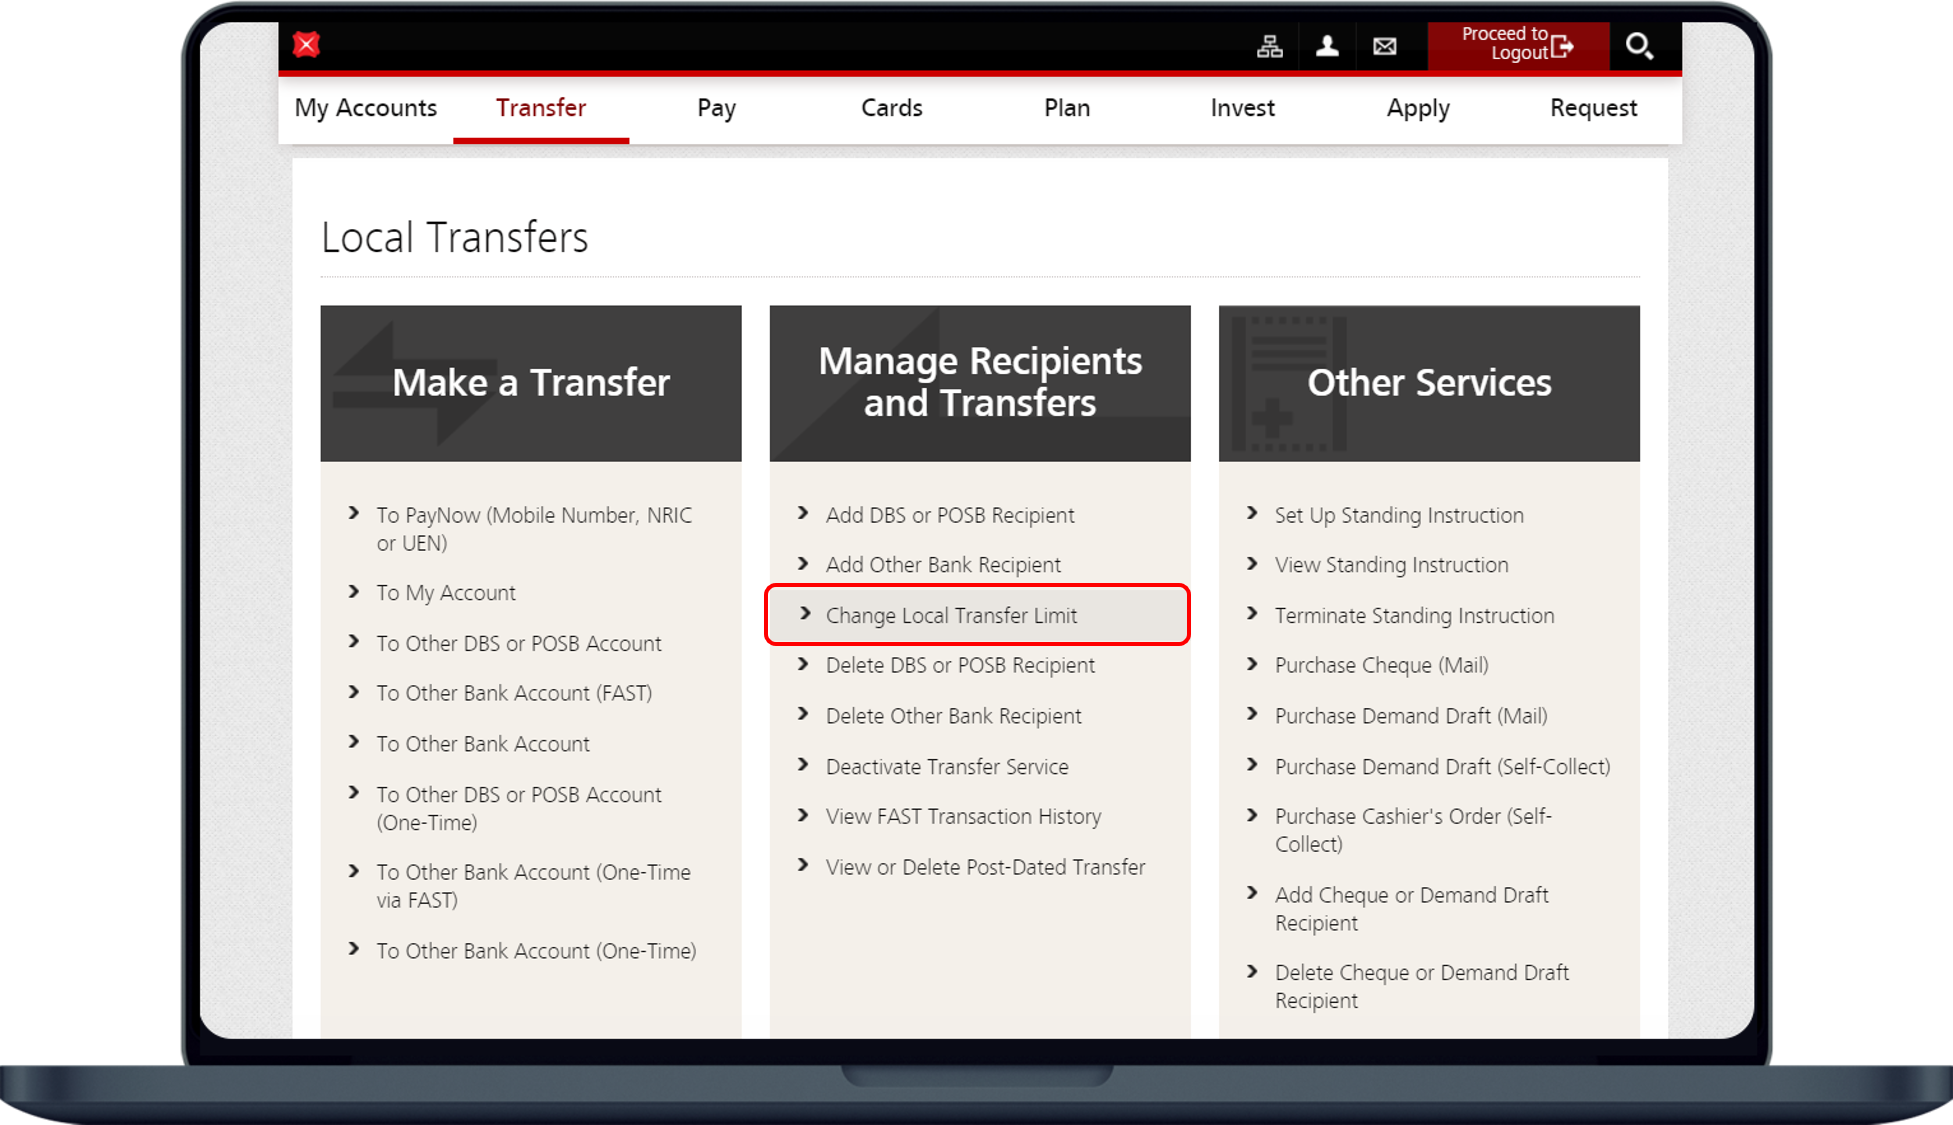Open the Request menu
The height and width of the screenshot is (1125, 1953).
coord(1593,108)
